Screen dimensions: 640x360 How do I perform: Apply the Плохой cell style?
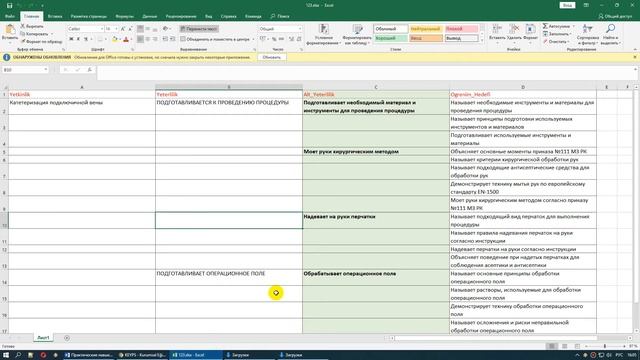(461, 29)
